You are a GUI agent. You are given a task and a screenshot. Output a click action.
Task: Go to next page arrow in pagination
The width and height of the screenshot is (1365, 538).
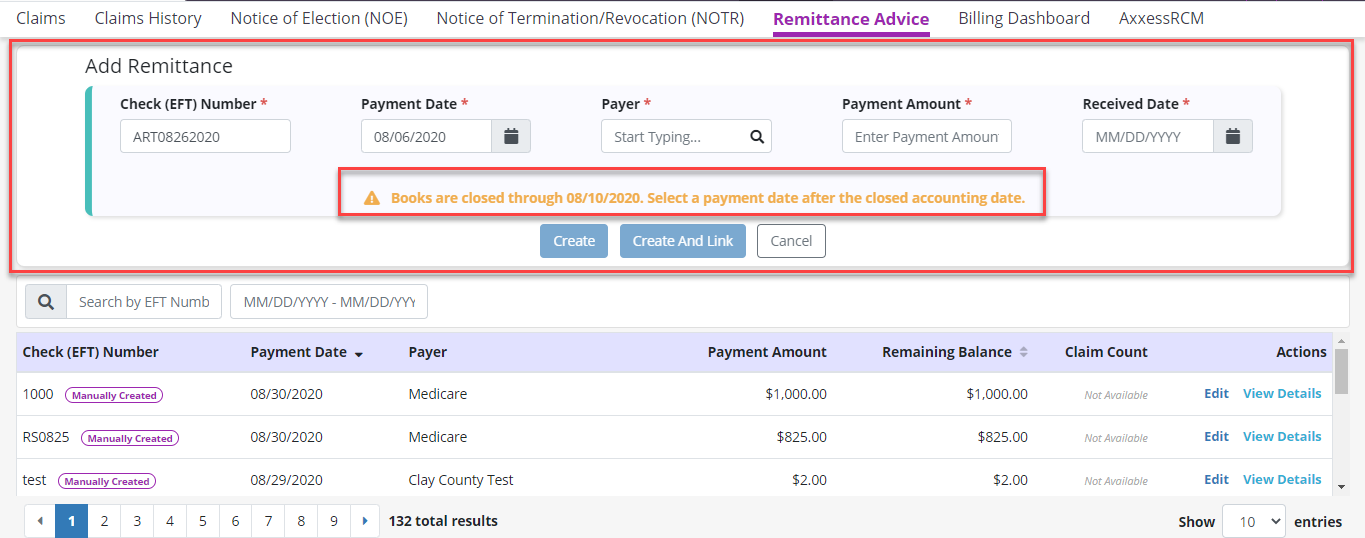point(365,521)
